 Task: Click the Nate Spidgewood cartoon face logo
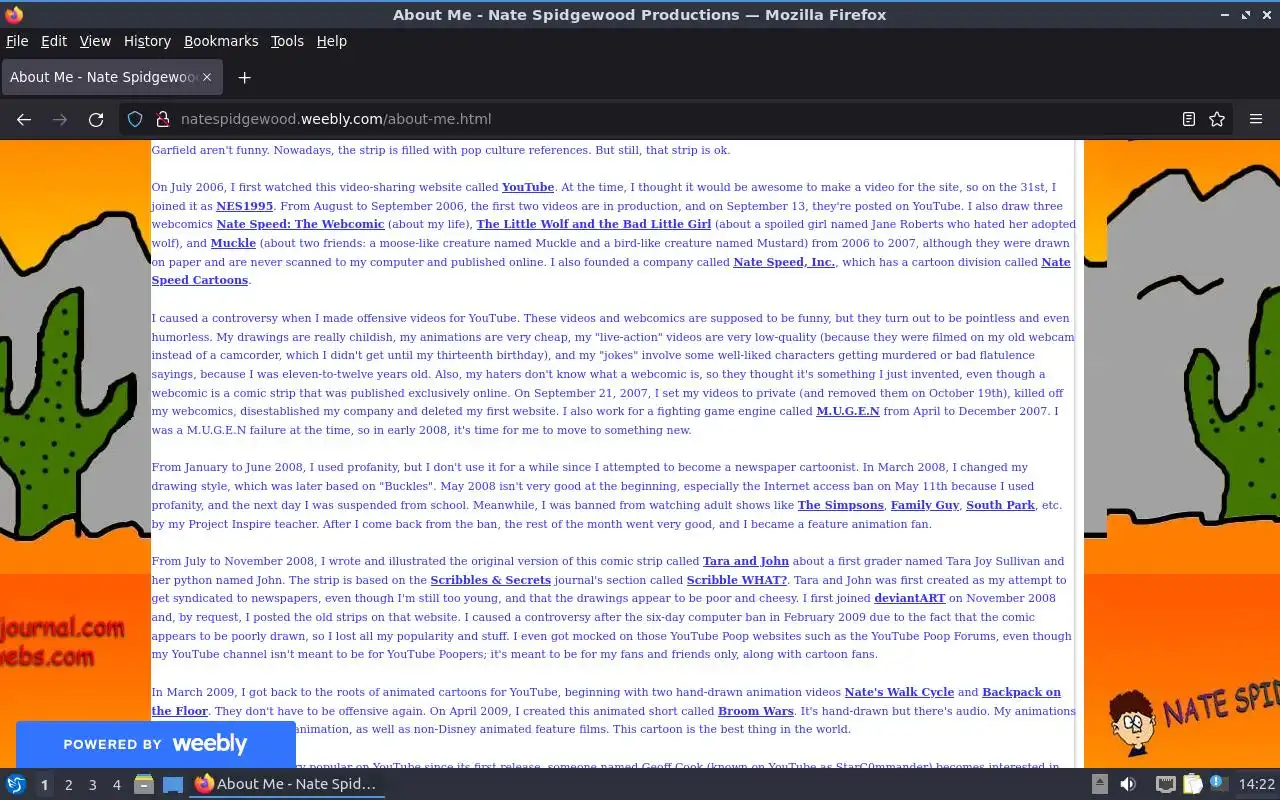coord(1133,721)
